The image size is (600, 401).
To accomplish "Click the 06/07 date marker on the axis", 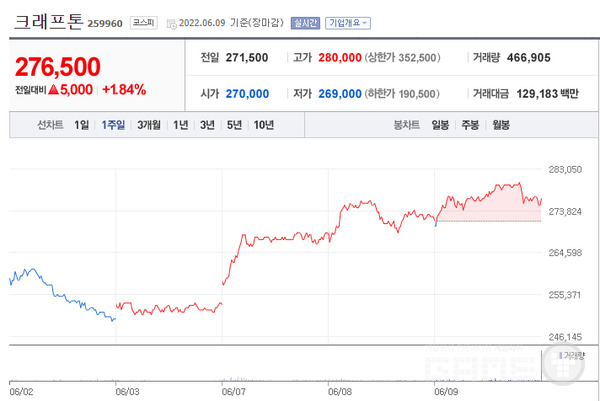I will click(232, 392).
